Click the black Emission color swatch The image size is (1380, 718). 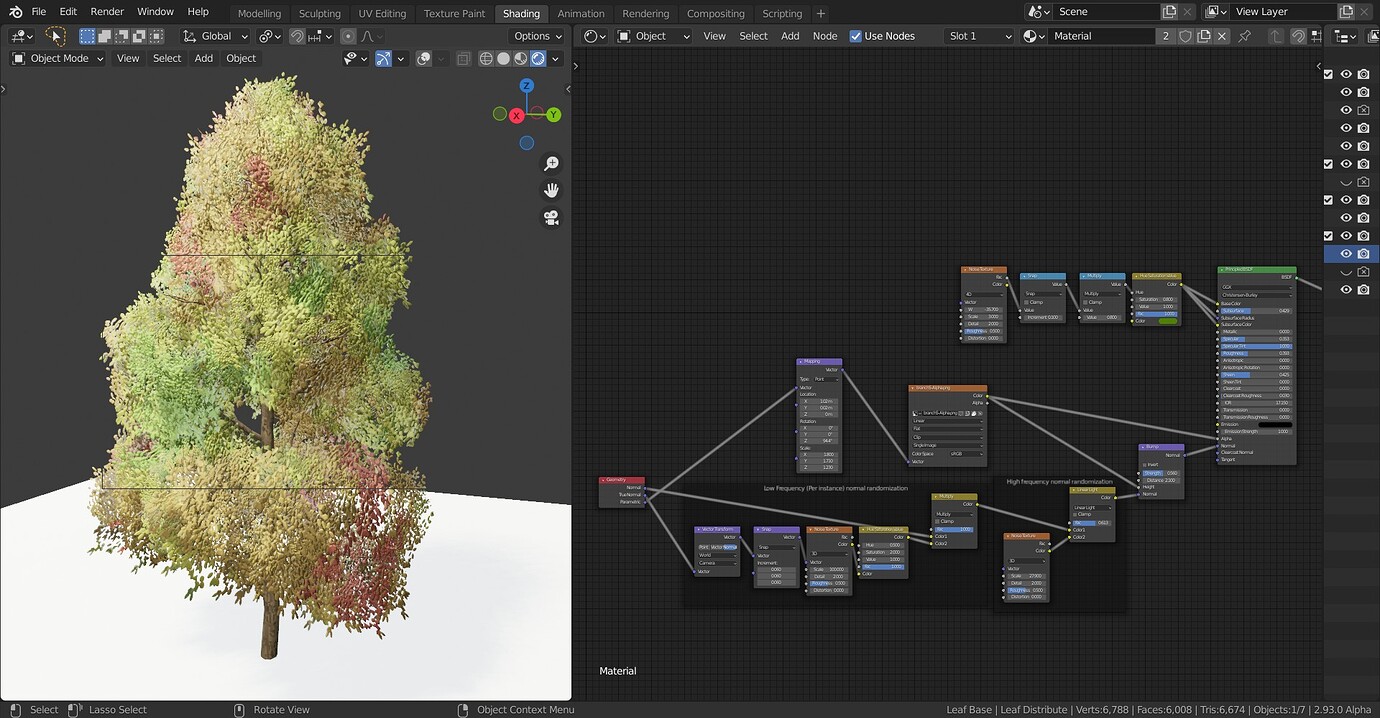[1275, 424]
